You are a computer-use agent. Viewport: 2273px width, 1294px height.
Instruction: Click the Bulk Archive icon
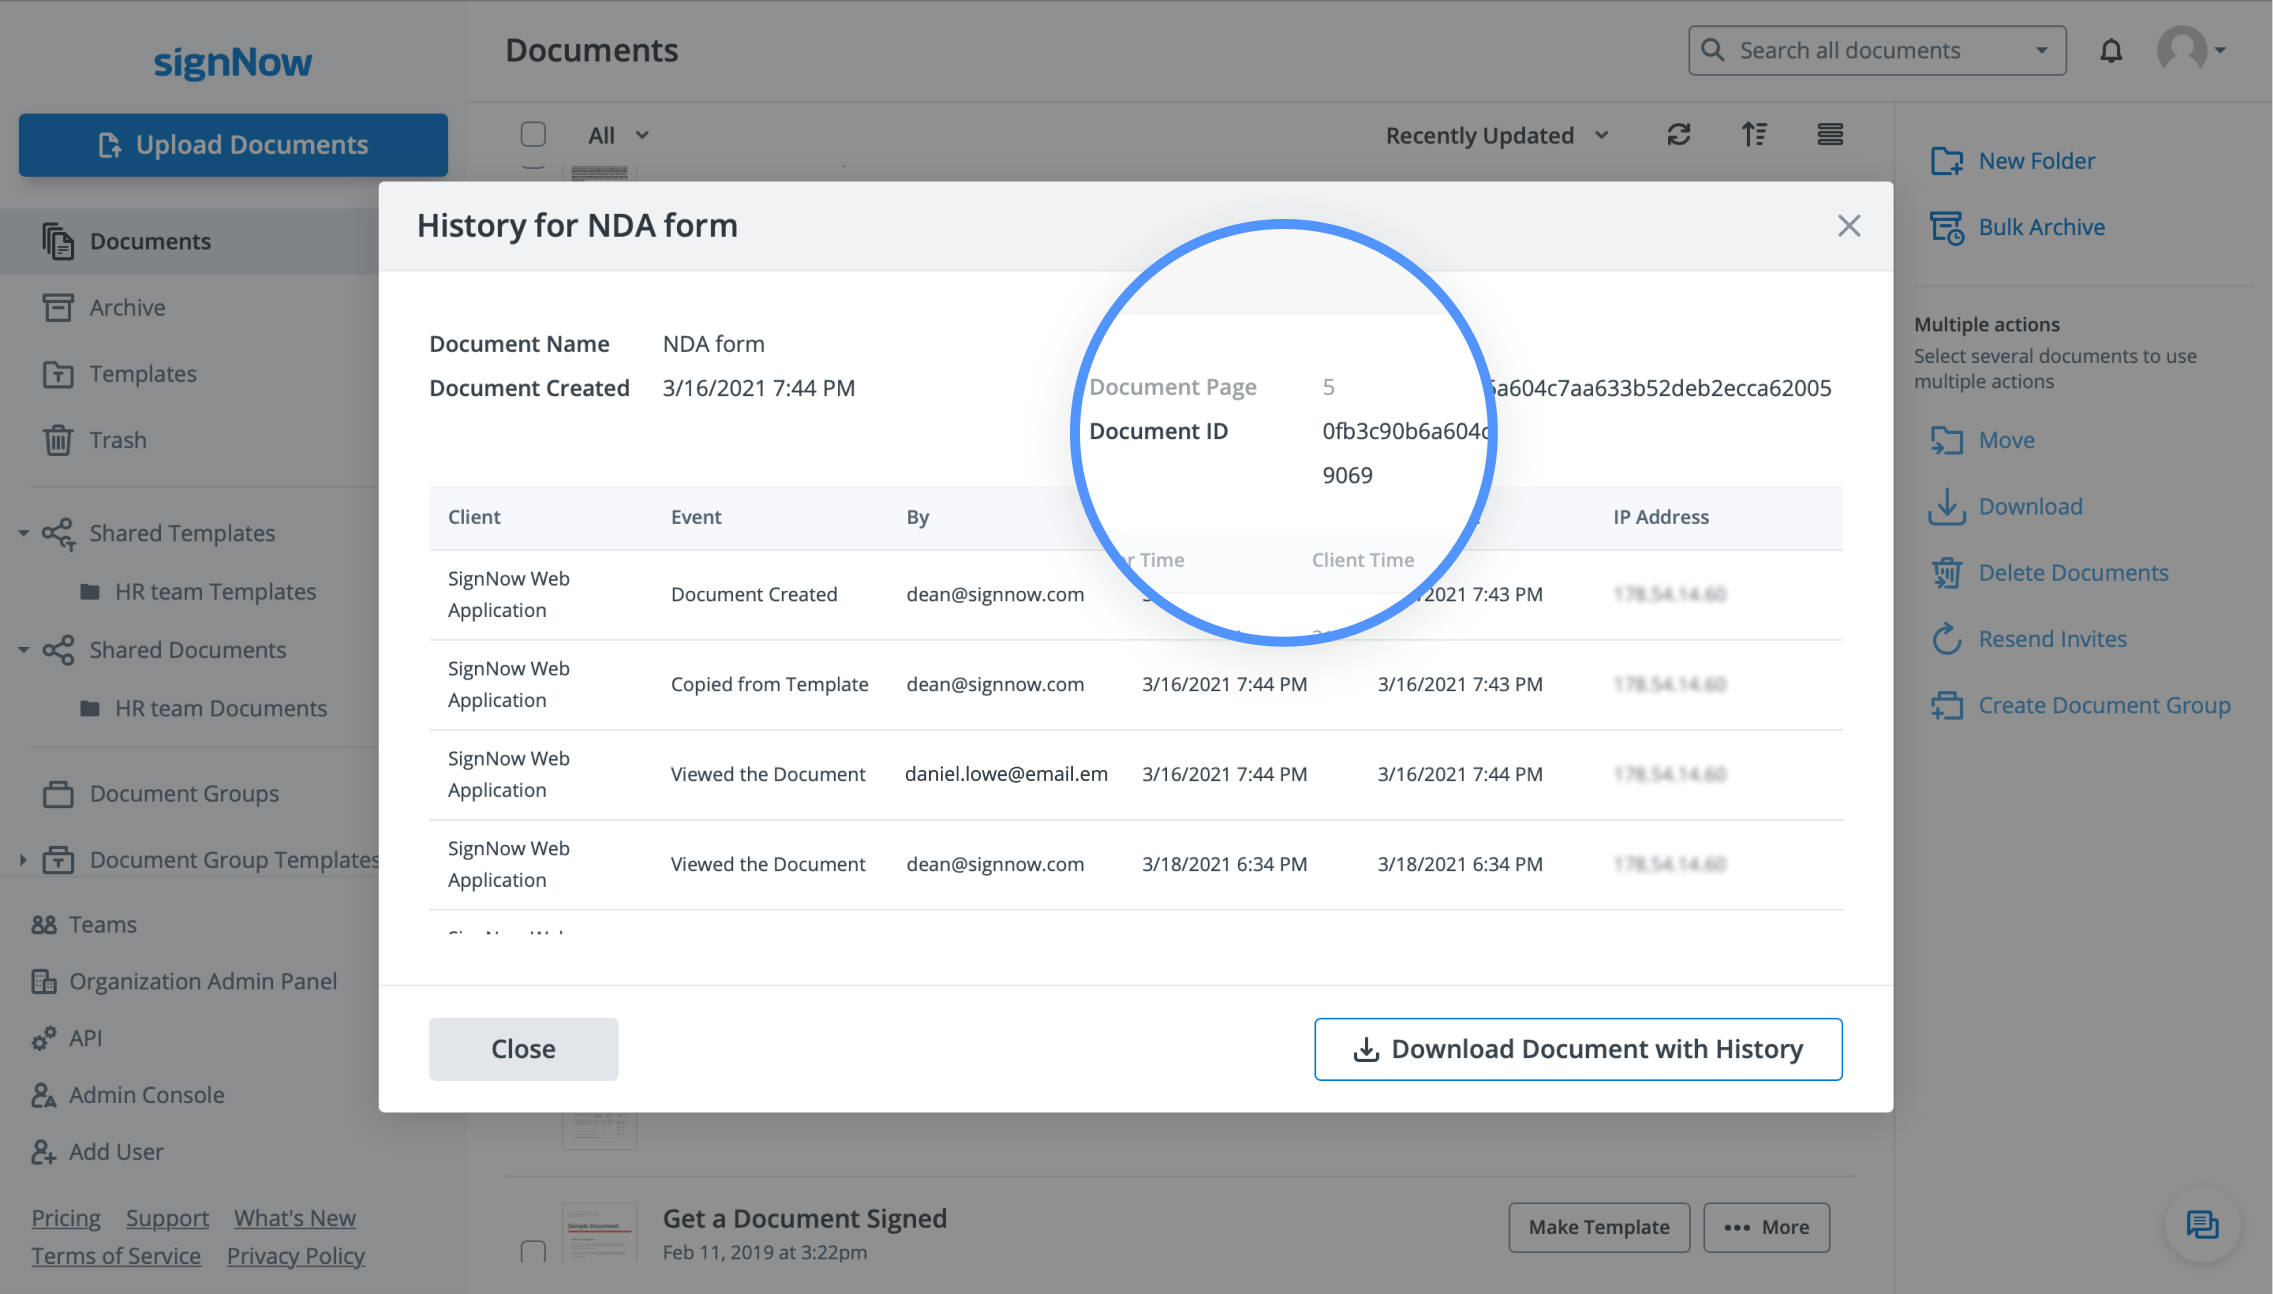click(1946, 228)
